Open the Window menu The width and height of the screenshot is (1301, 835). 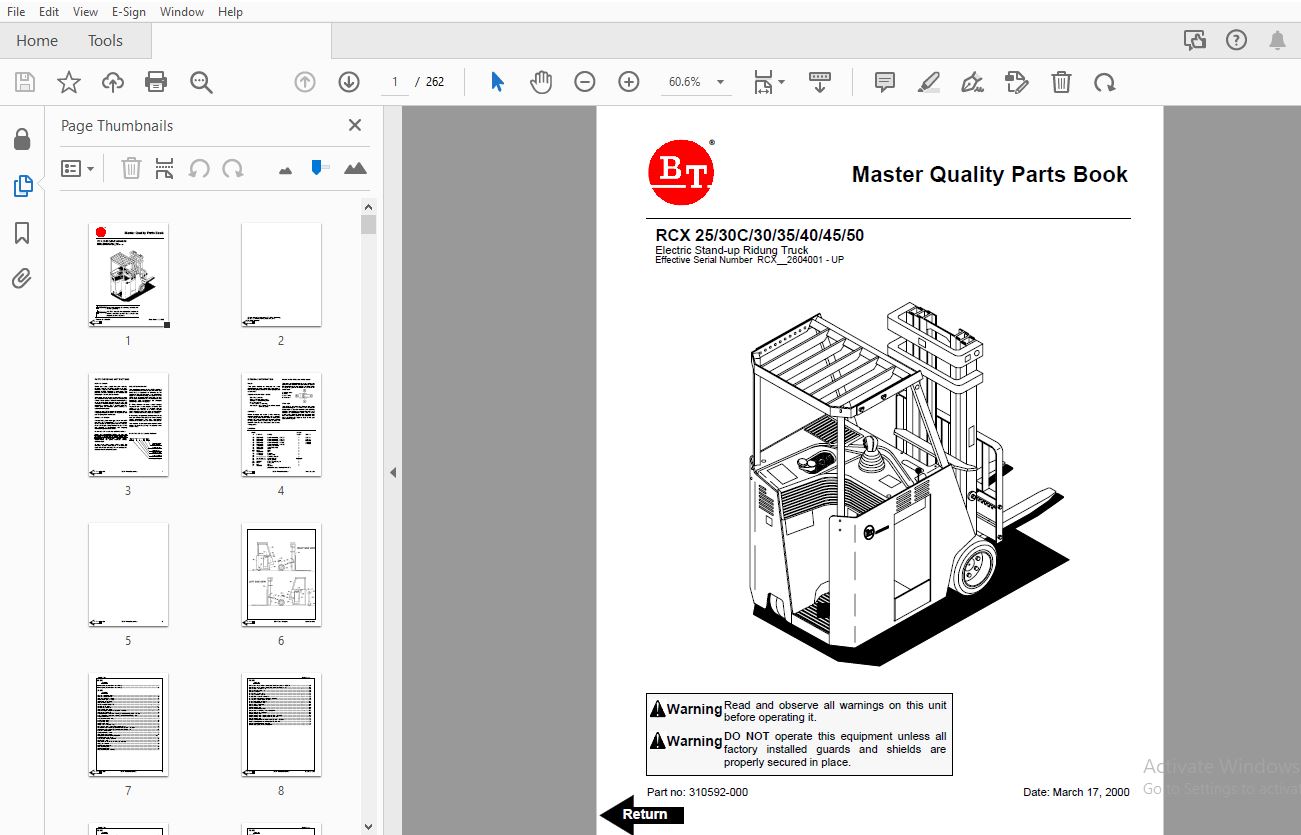click(x=182, y=12)
